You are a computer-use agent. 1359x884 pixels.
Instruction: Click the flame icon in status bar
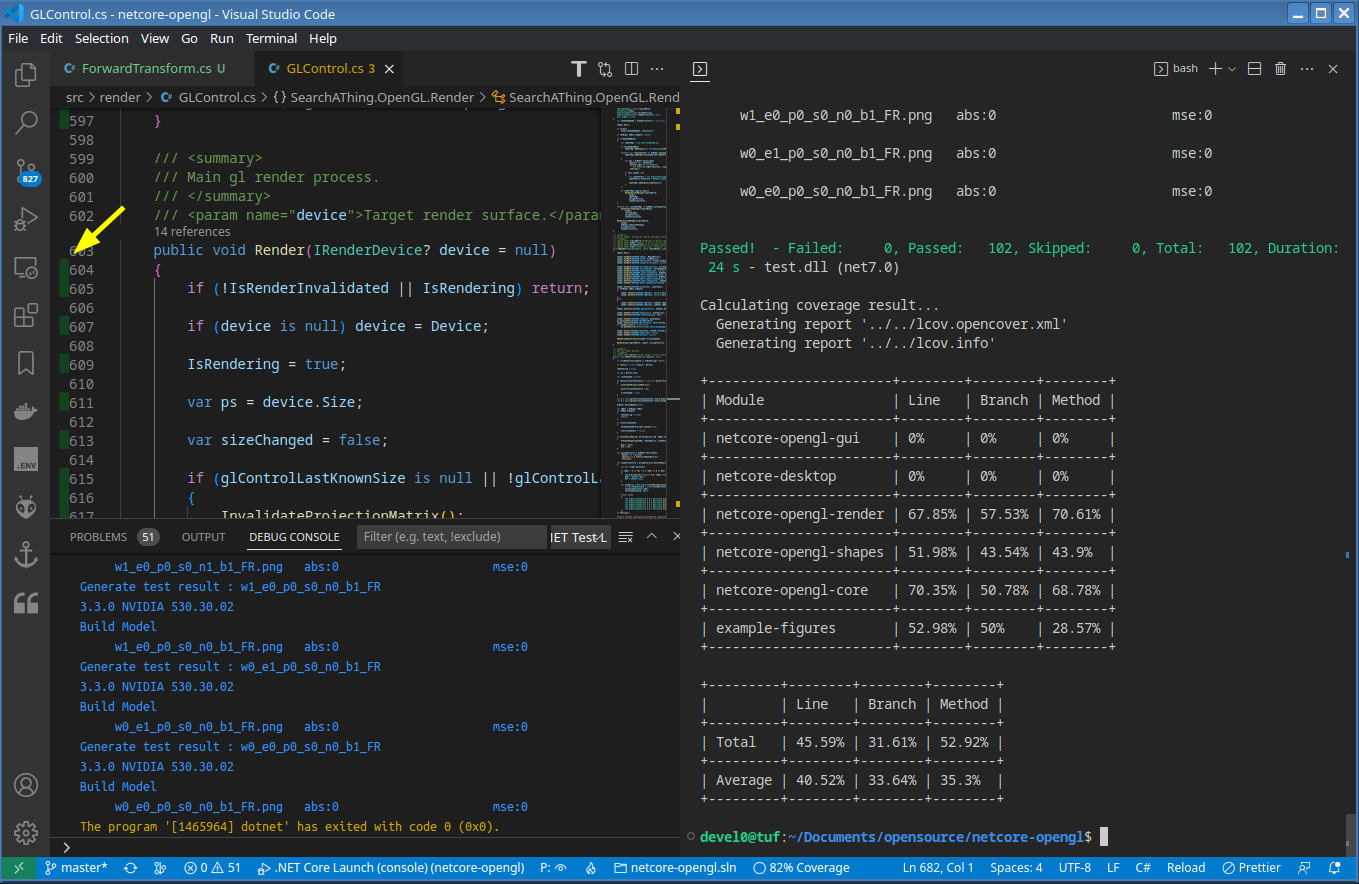590,868
